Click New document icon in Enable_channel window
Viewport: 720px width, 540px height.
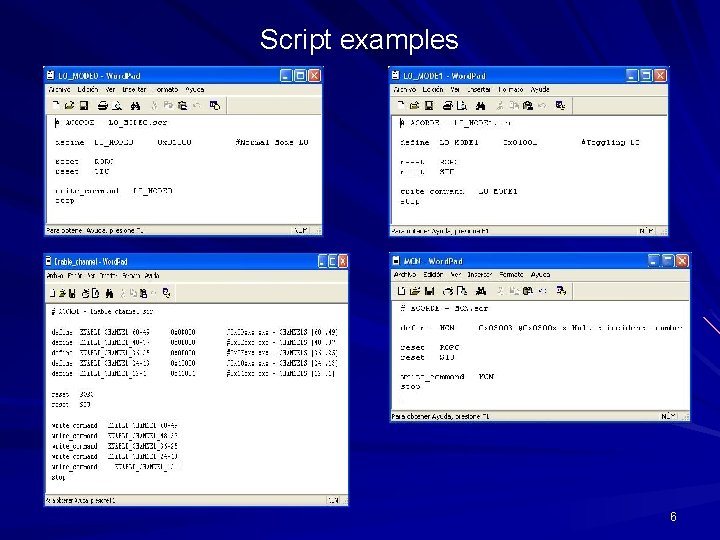tap(52, 293)
